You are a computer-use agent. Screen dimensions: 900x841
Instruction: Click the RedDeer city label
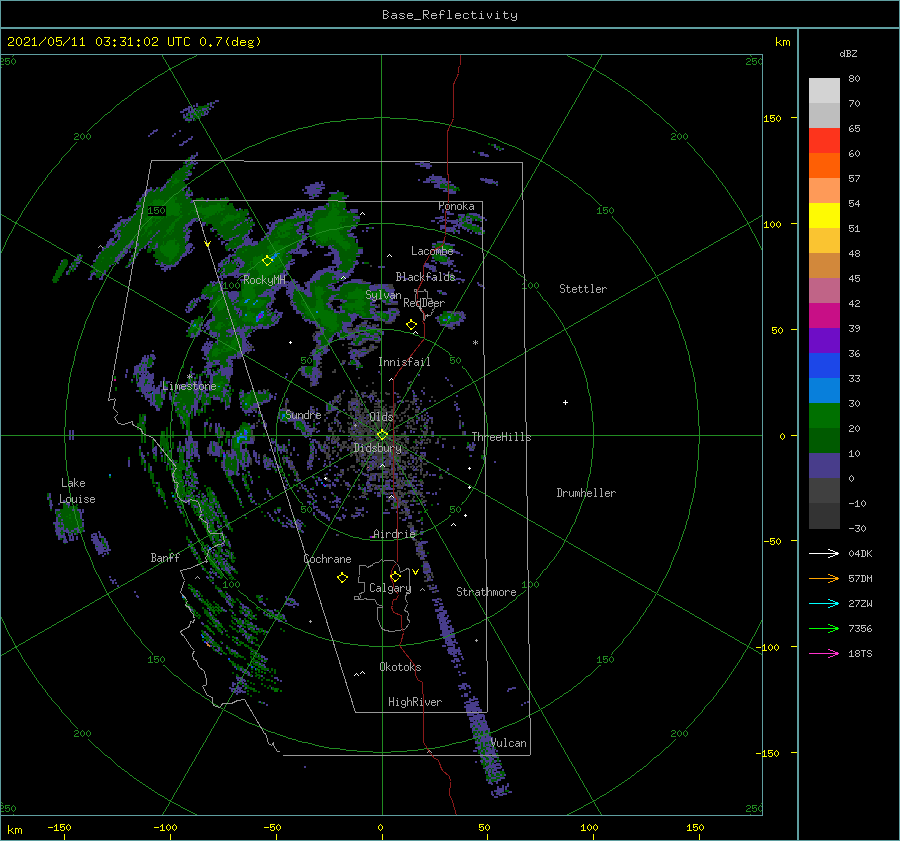pos(424,303)
